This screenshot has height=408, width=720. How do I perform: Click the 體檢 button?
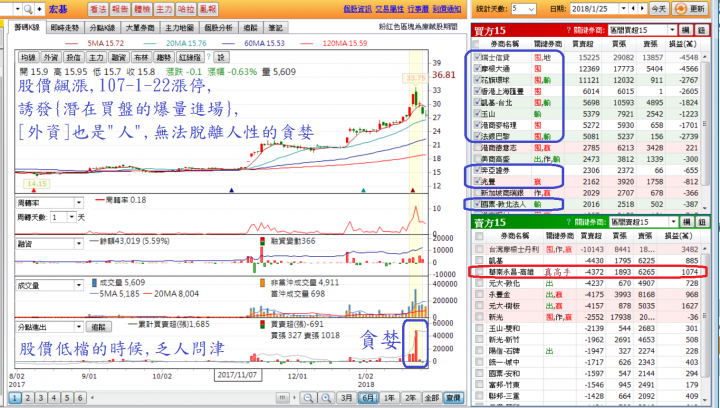[142, 9]
